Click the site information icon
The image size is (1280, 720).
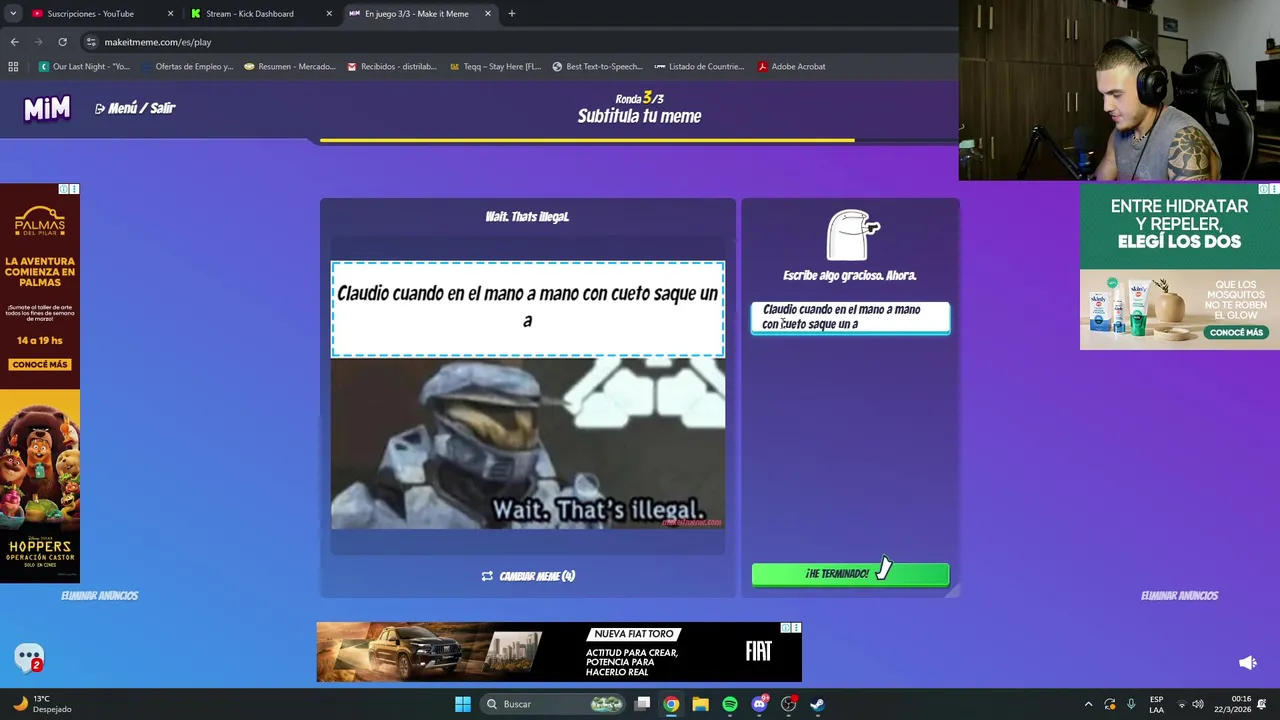[x=91, y=42]
